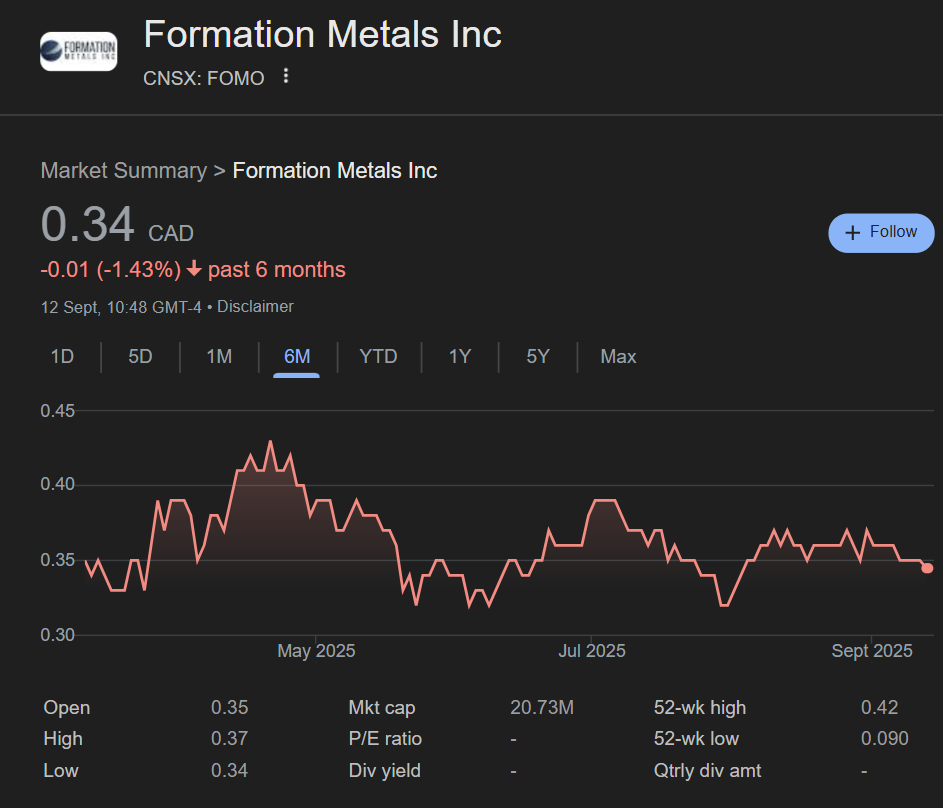Switch to the 5D chart range

140,357
